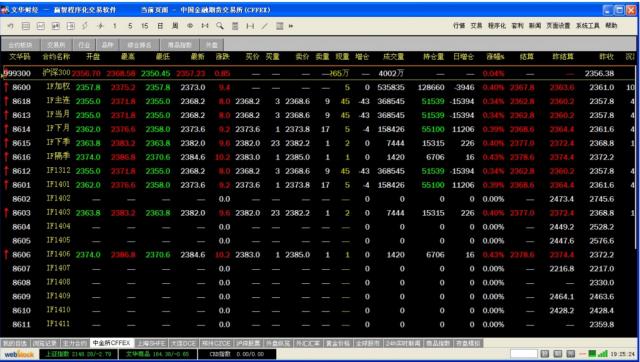
Task: Switch to weekly (周) chart period
Action: (175, 26)
